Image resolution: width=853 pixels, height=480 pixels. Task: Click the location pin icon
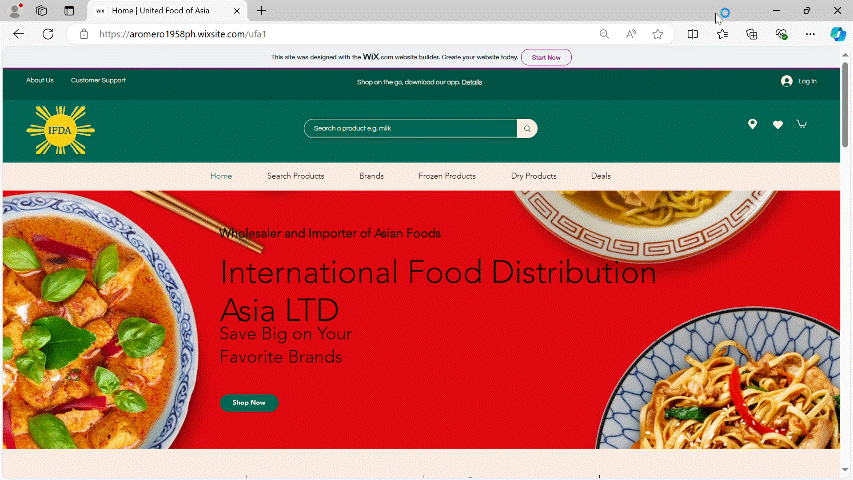click(752, 124)
